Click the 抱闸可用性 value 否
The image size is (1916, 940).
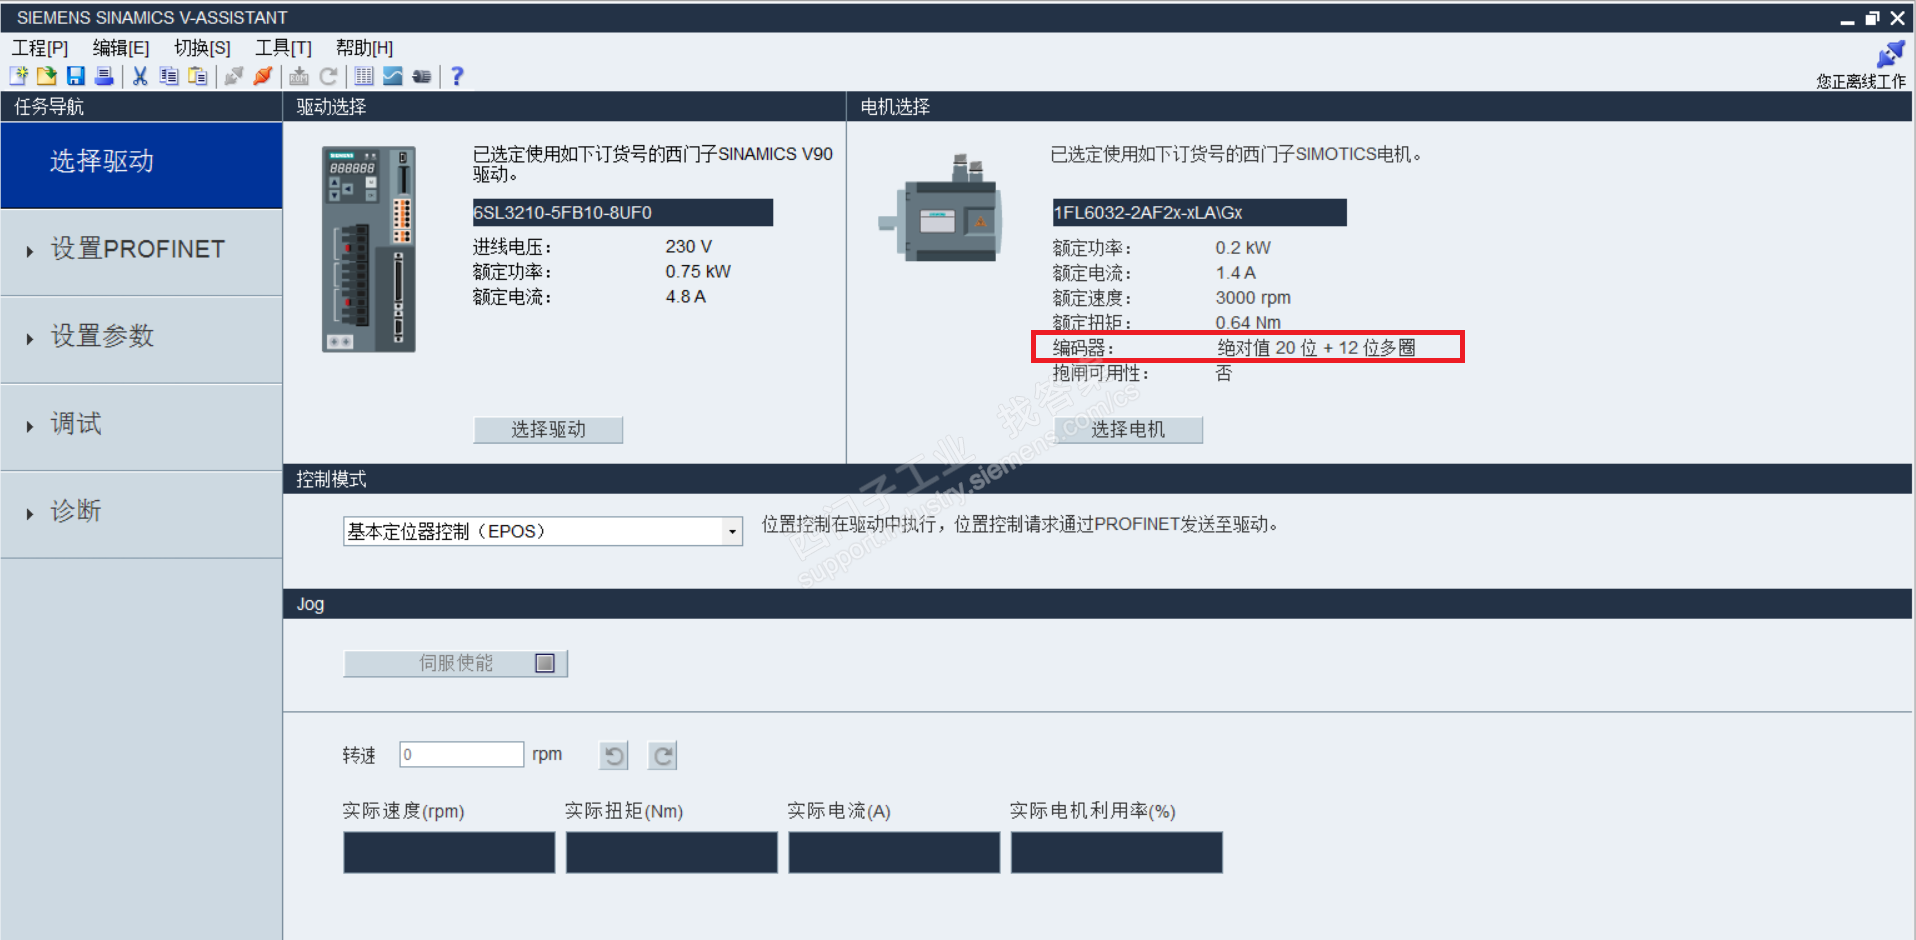(x=1224, y=373)
